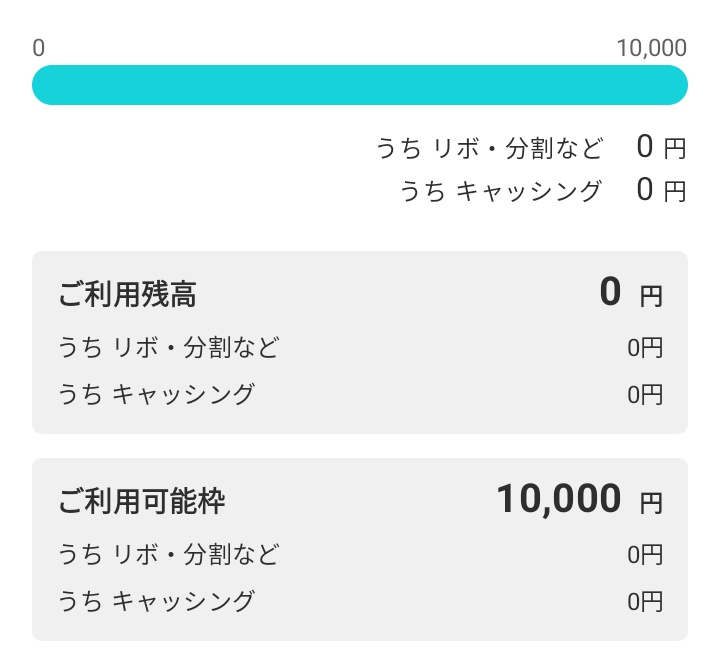
Task: Select the うち リボ・分割など label under the bar
Action: (489, 148)
